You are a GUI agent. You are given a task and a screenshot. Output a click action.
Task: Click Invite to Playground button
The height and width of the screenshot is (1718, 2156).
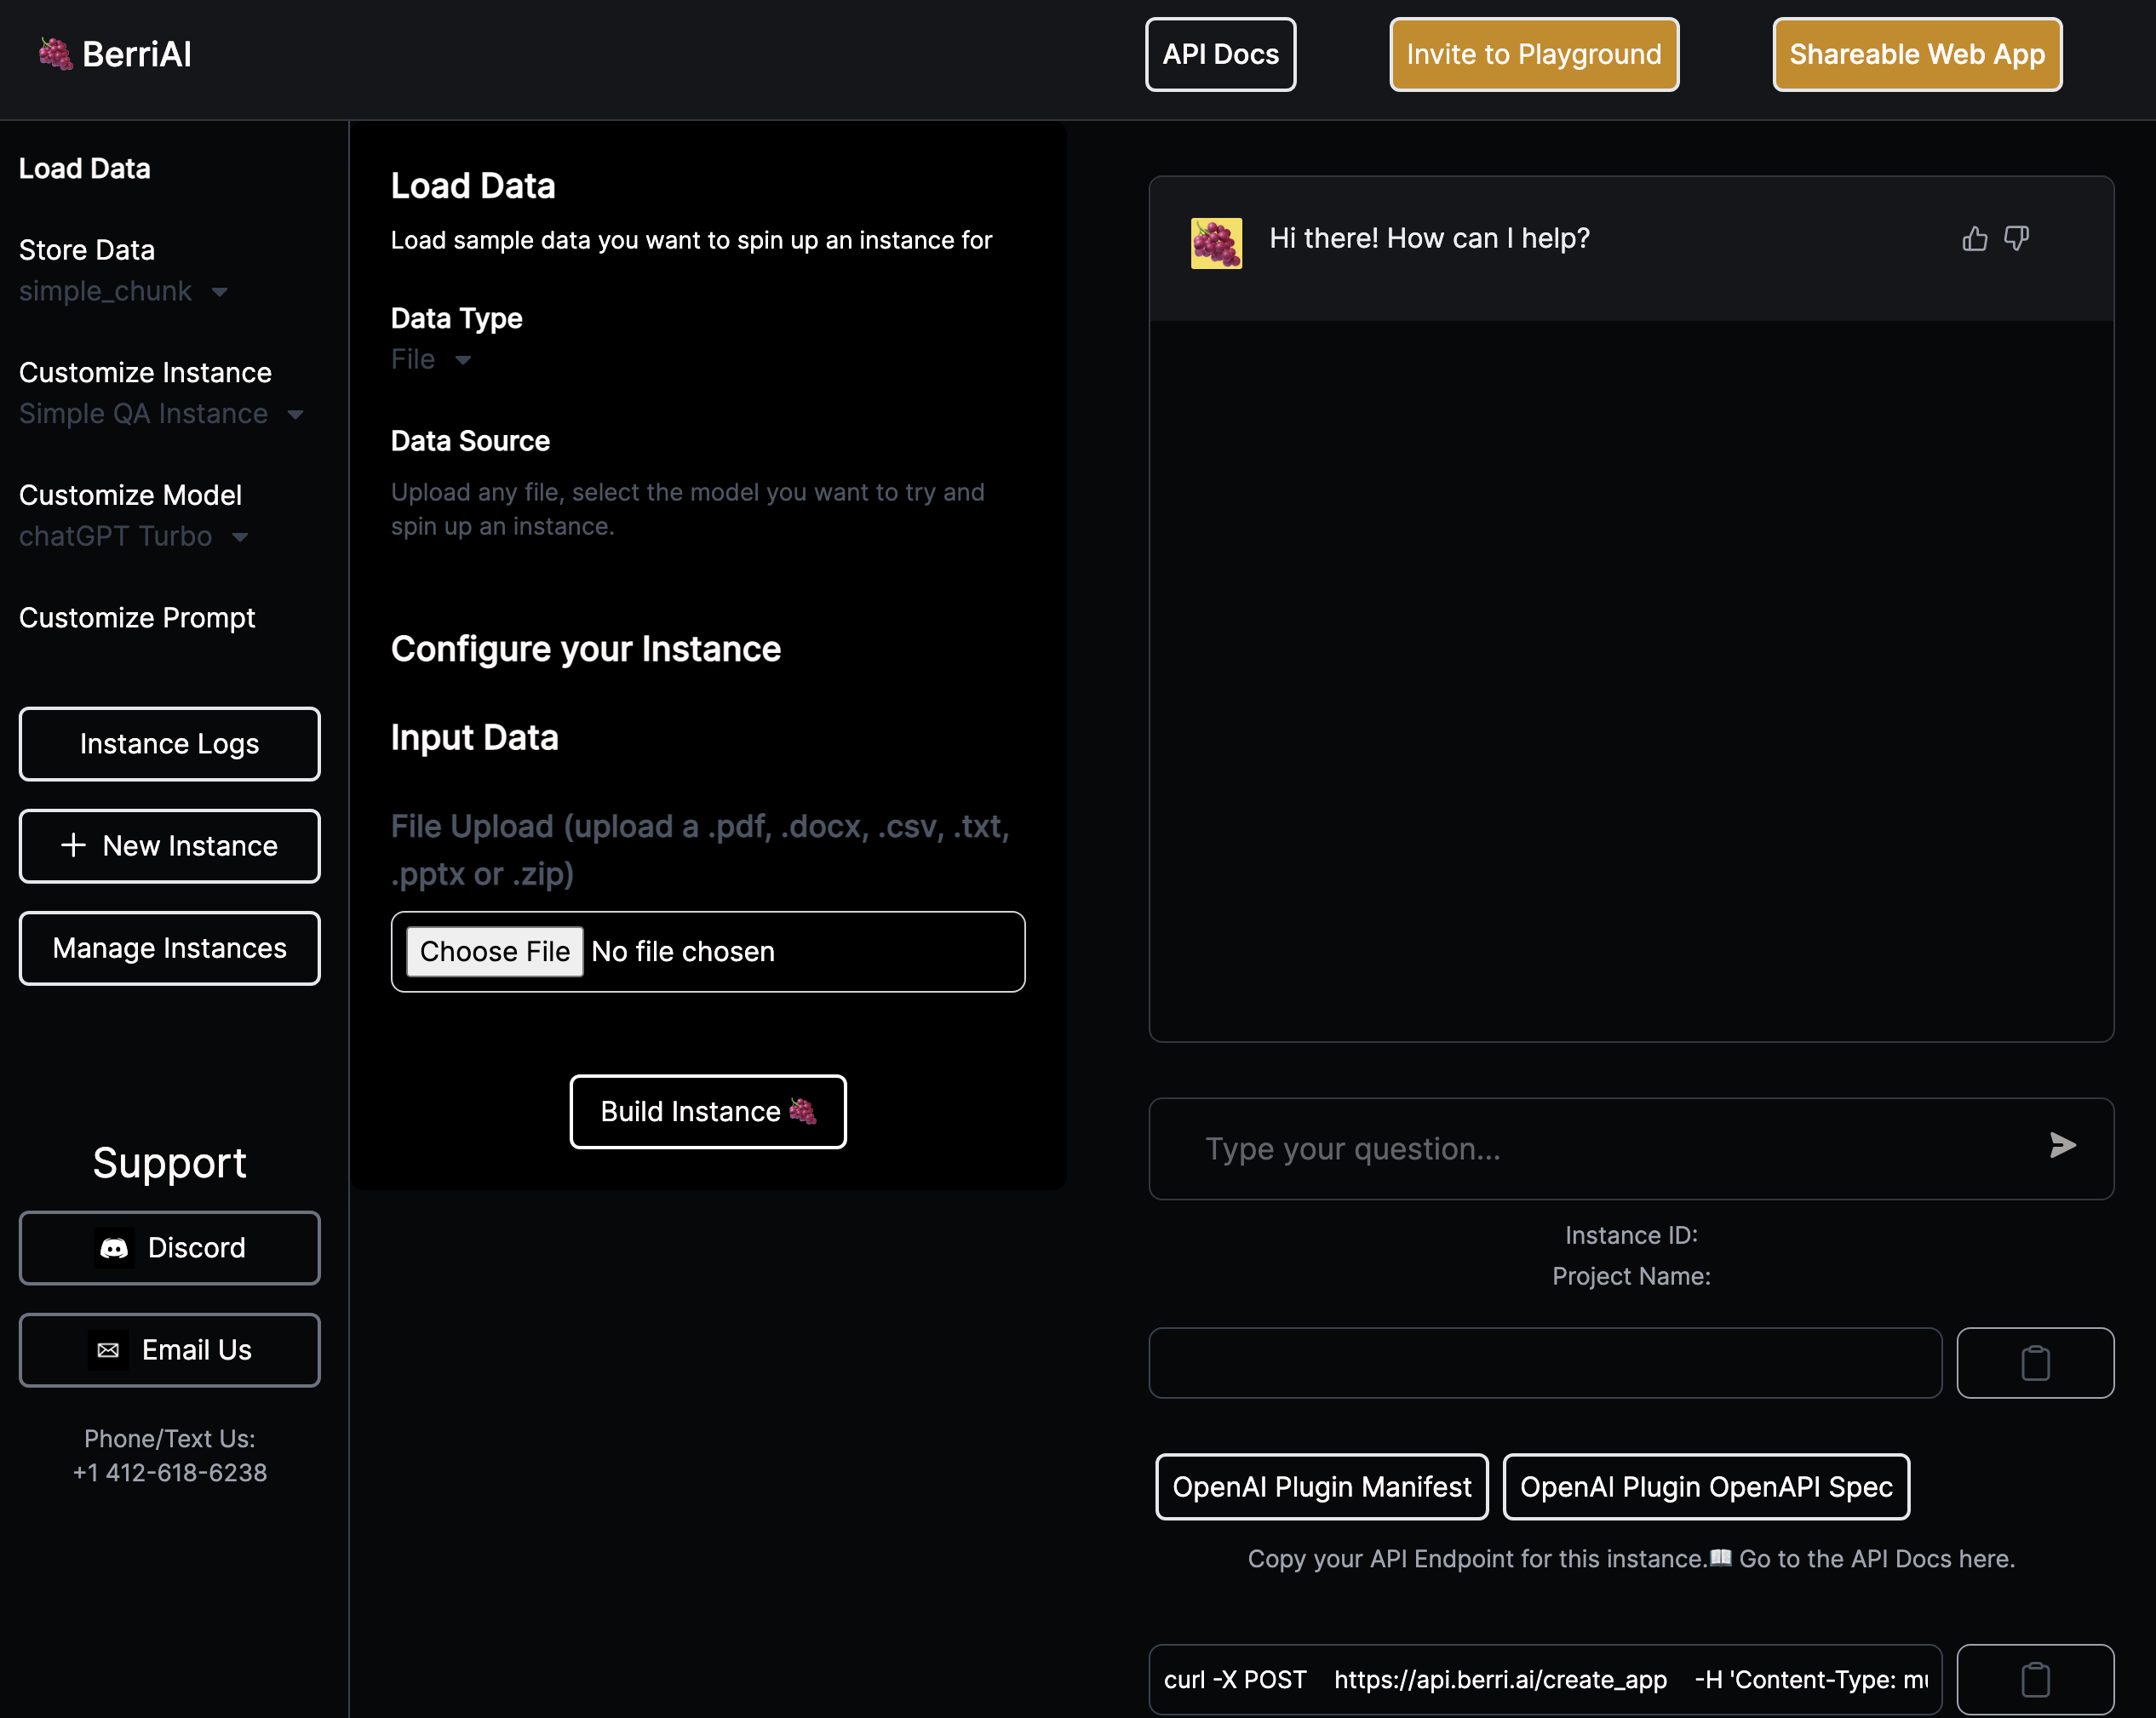point(1534,54)
